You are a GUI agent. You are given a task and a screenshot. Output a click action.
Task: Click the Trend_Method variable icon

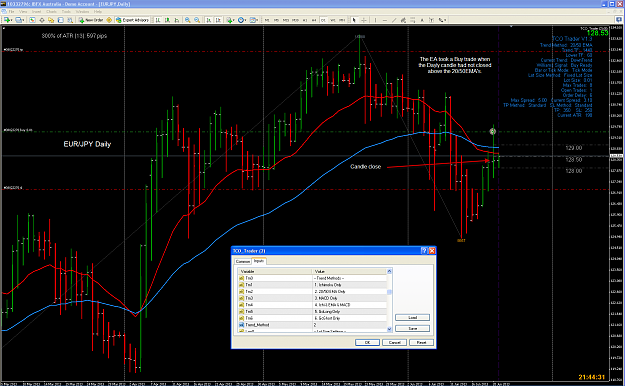pyautogui.click(x=241, y=325)
